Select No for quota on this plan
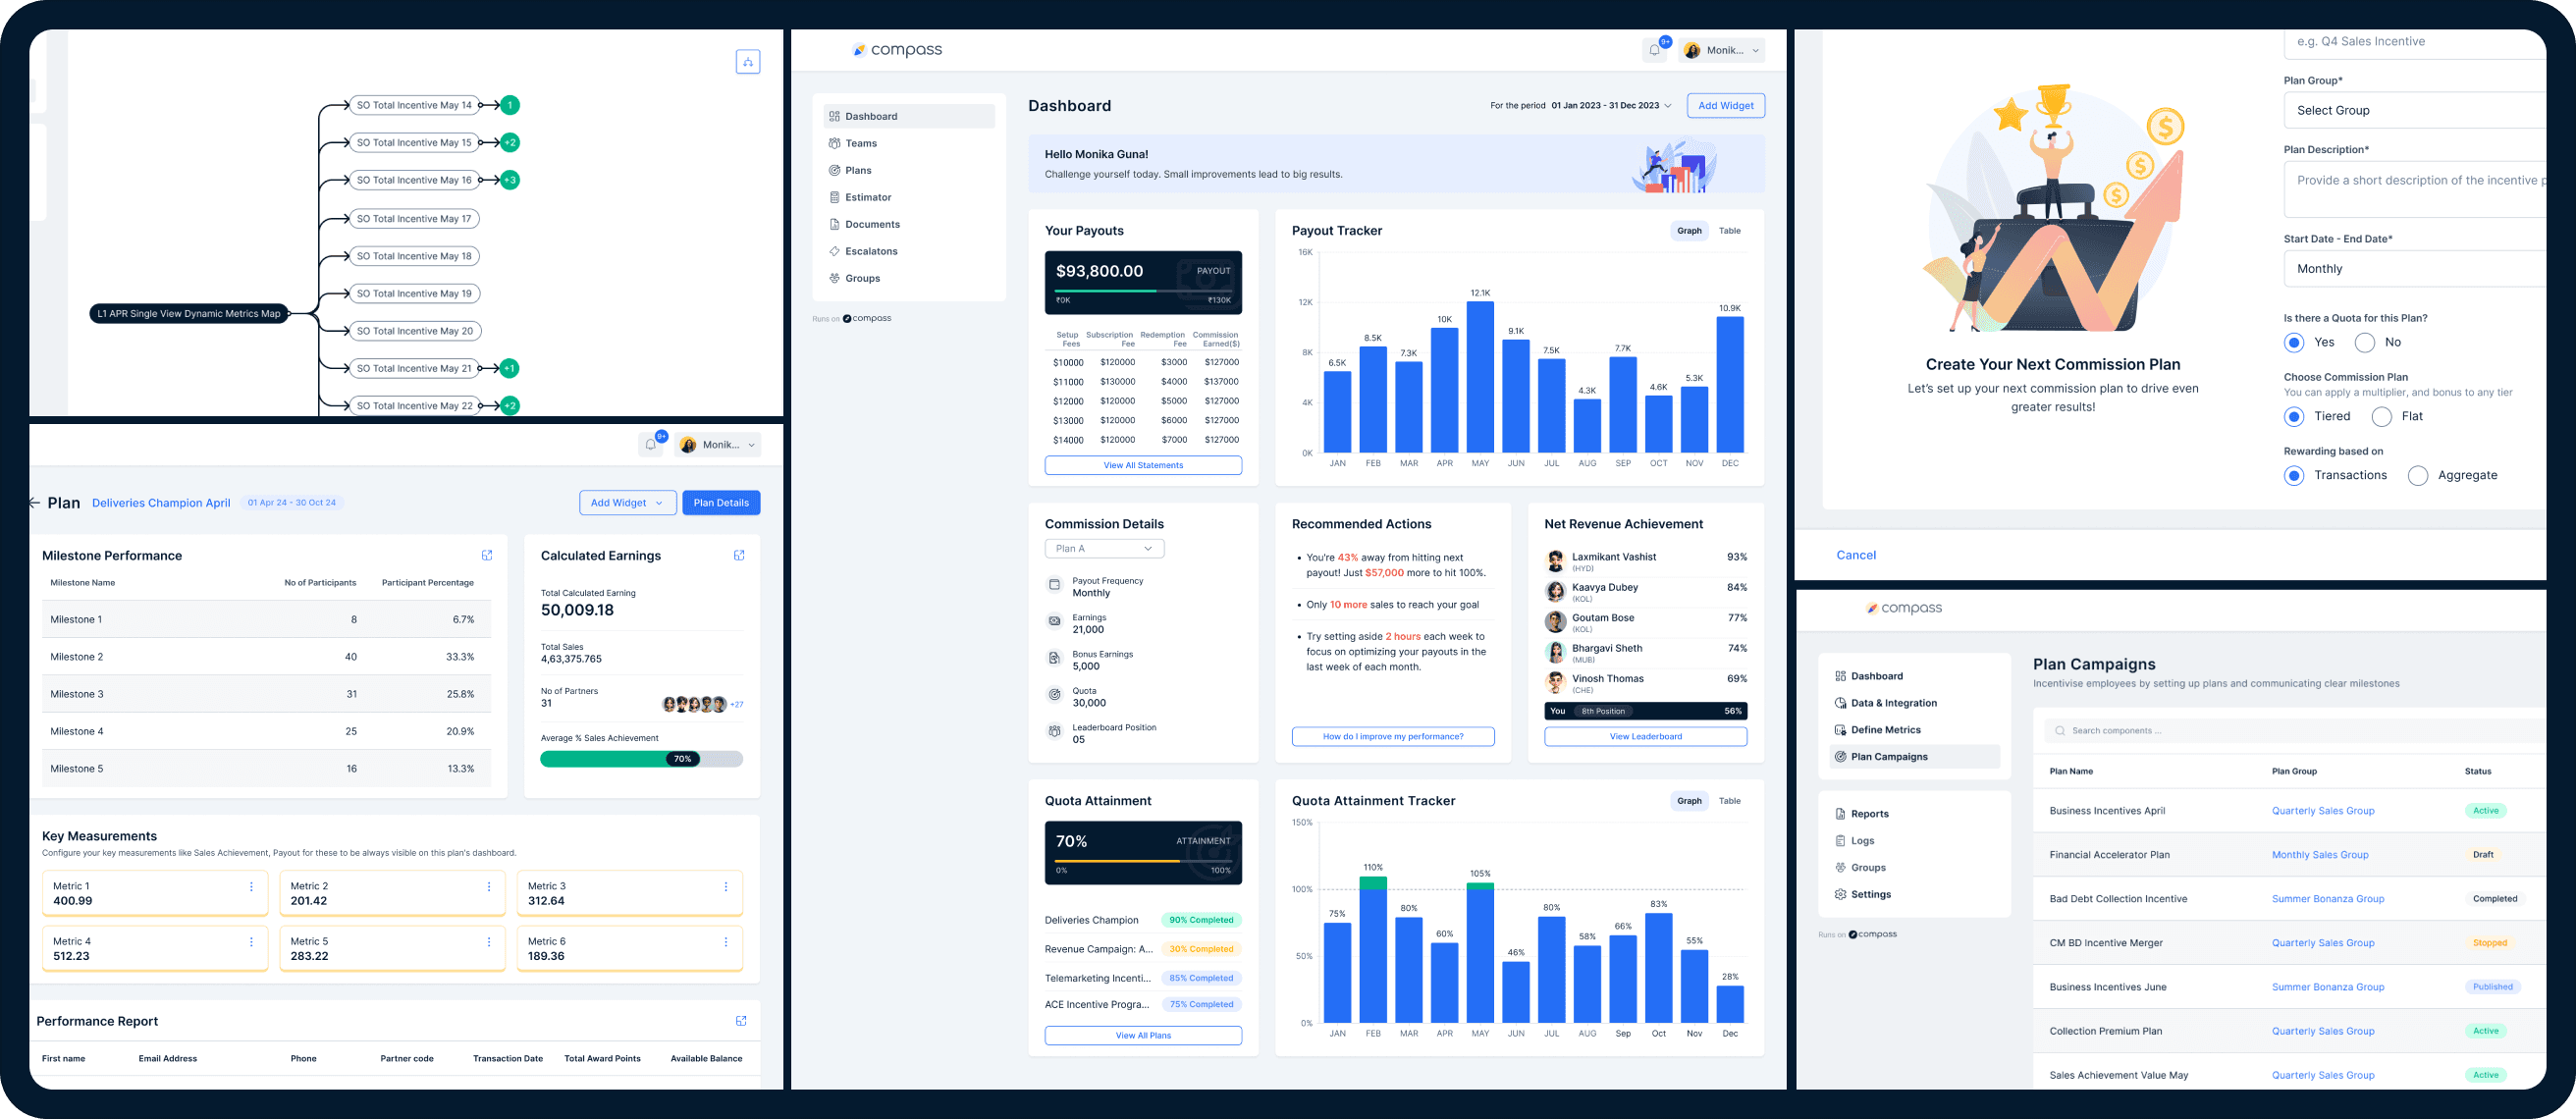 coord(2364,343)
